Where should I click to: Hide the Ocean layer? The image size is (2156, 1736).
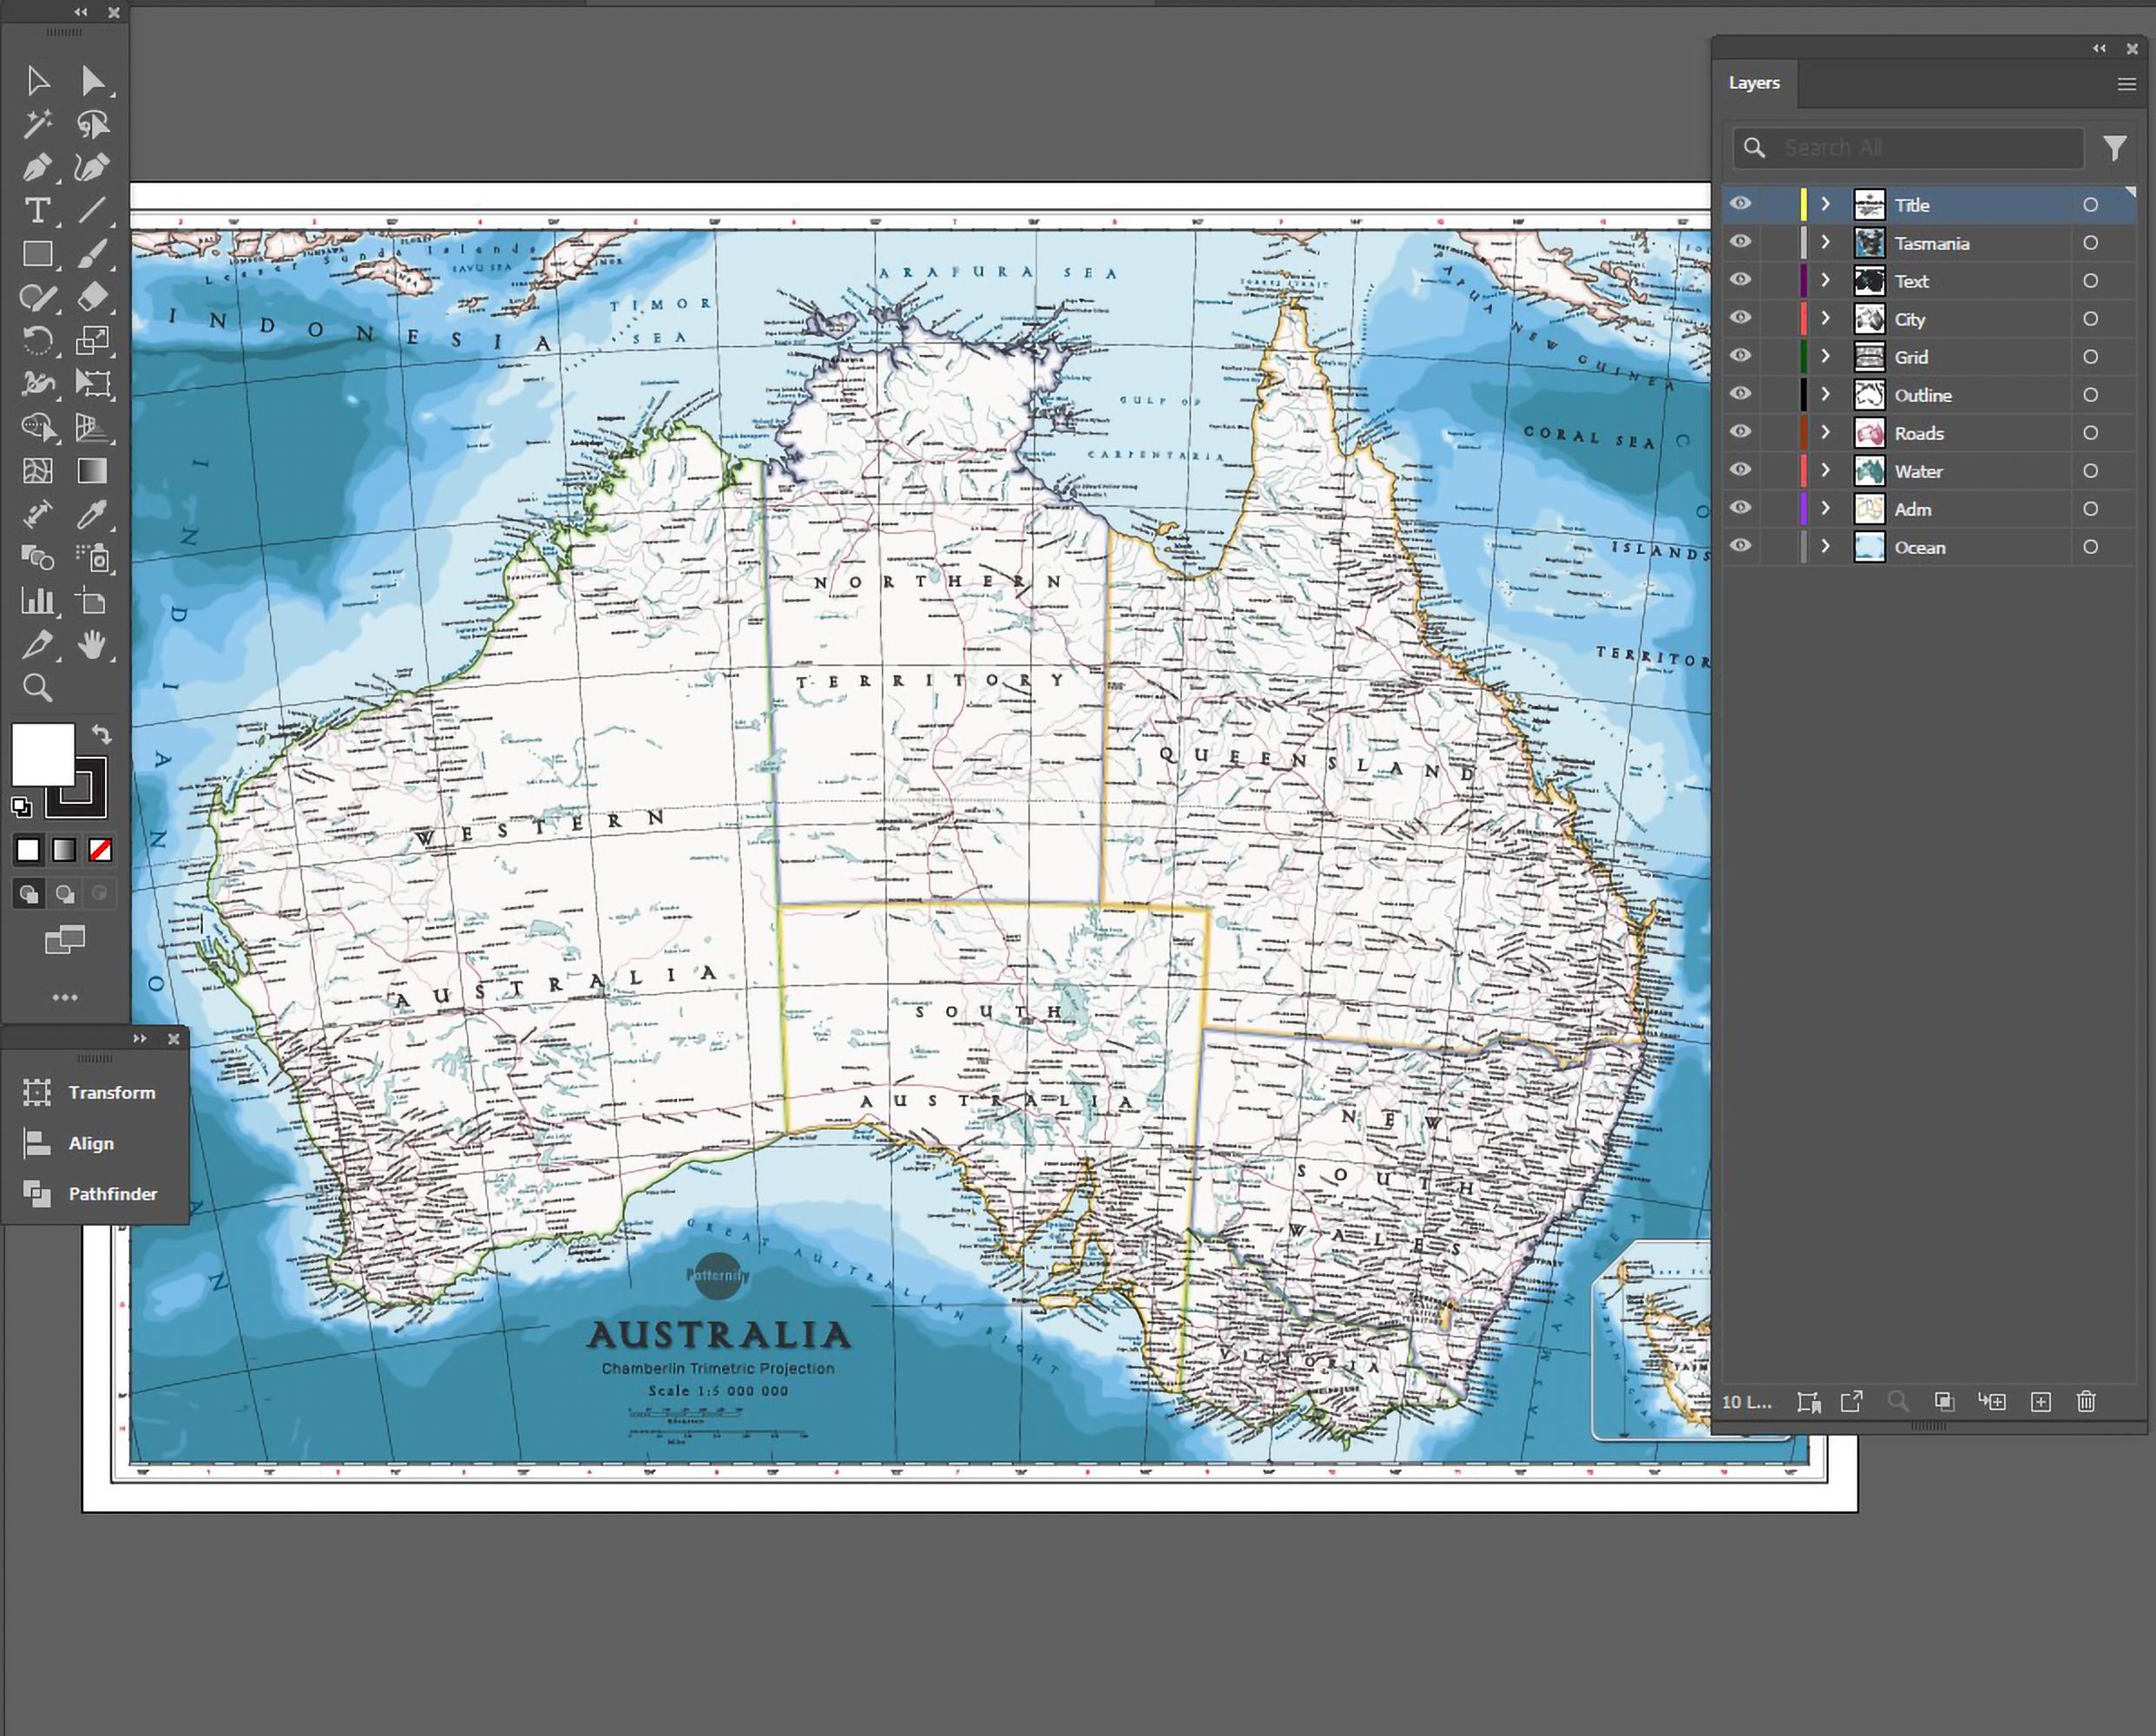pyautogui.click(x=1741, y=546)
